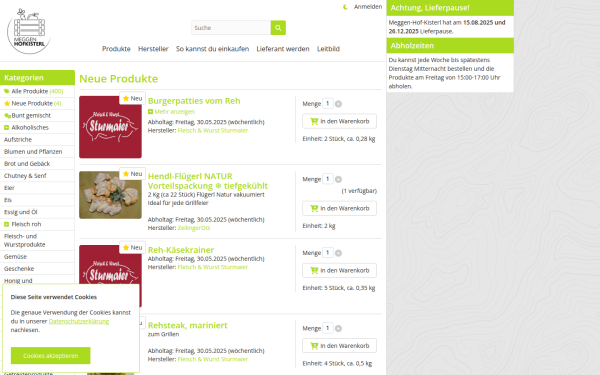The height and width of the screenshot is (375, 600).
Task: Toggle dark mode moon icon
Action: 345,7
